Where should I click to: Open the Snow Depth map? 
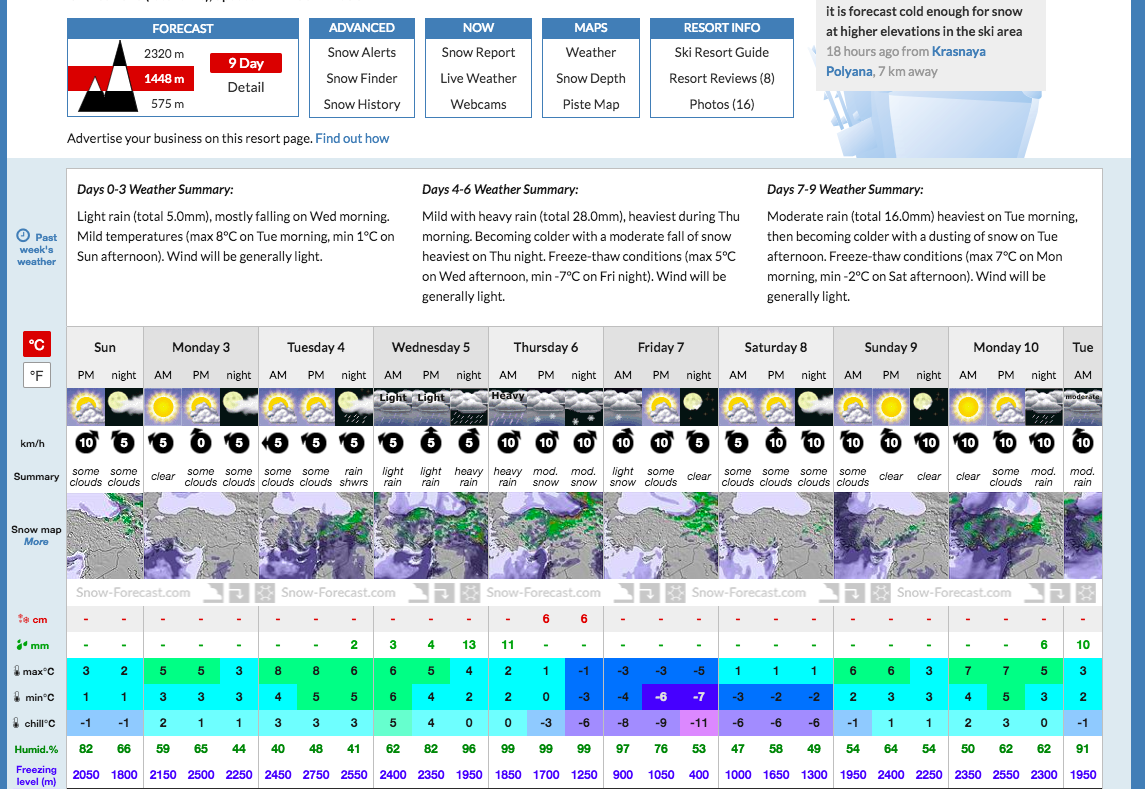click(x=591, y=78)
